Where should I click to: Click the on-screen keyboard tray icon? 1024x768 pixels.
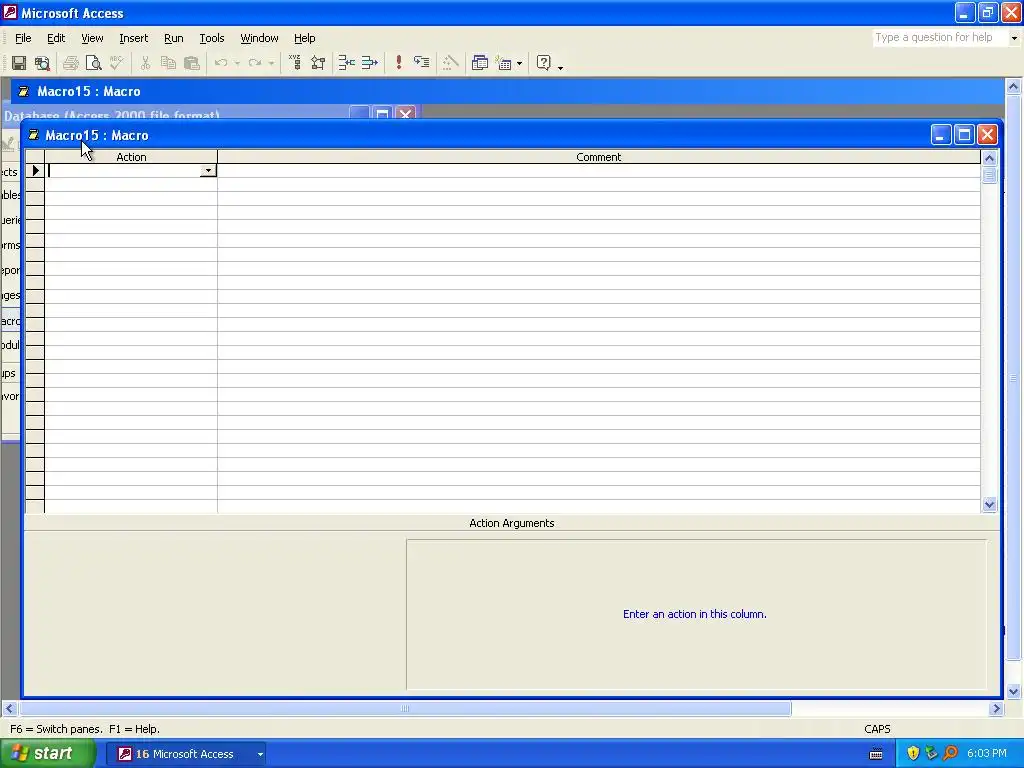click(876, 754)
